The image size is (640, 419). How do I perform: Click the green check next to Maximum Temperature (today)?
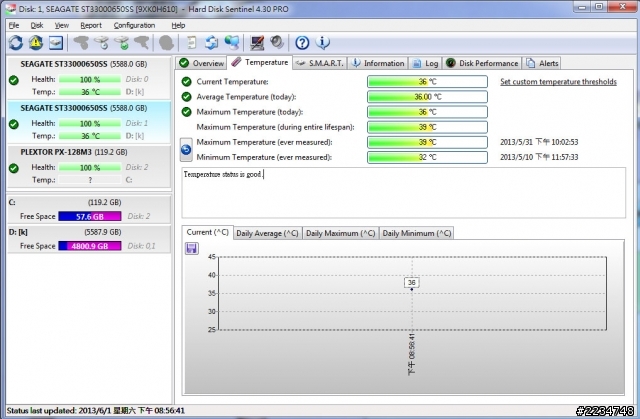(187, 112)
